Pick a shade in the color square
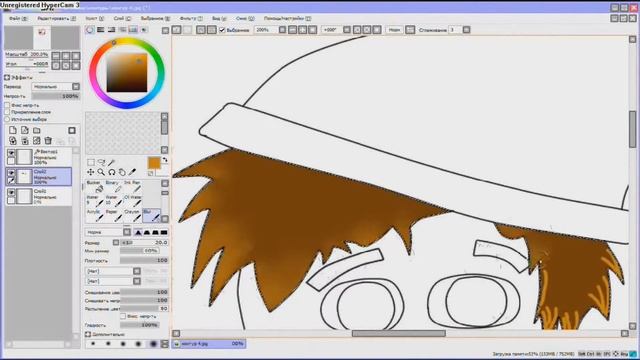 127,73
